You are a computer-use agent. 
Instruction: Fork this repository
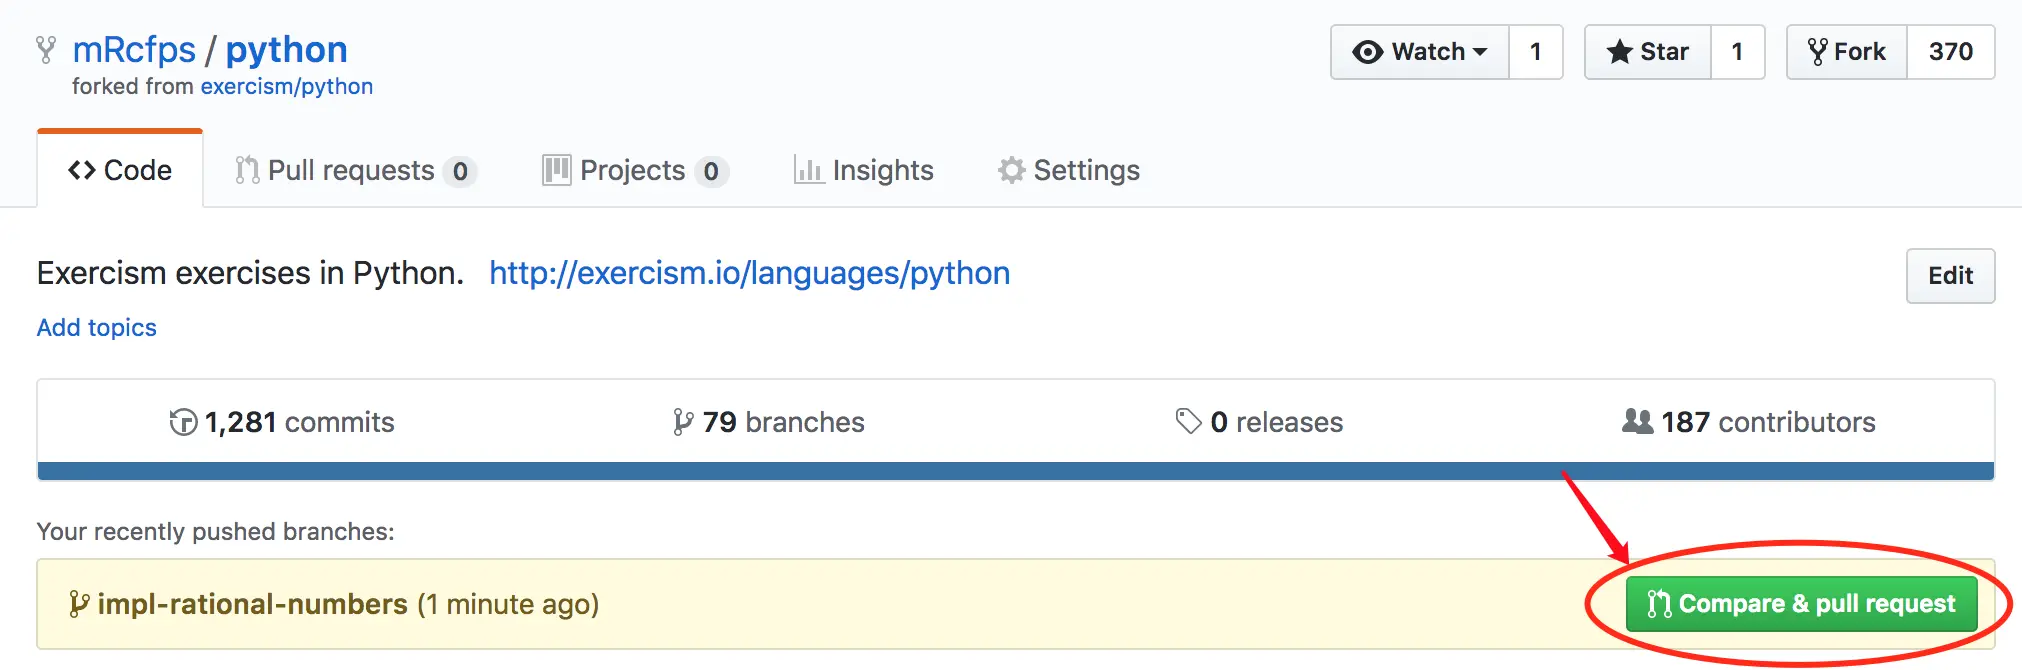1847,52
